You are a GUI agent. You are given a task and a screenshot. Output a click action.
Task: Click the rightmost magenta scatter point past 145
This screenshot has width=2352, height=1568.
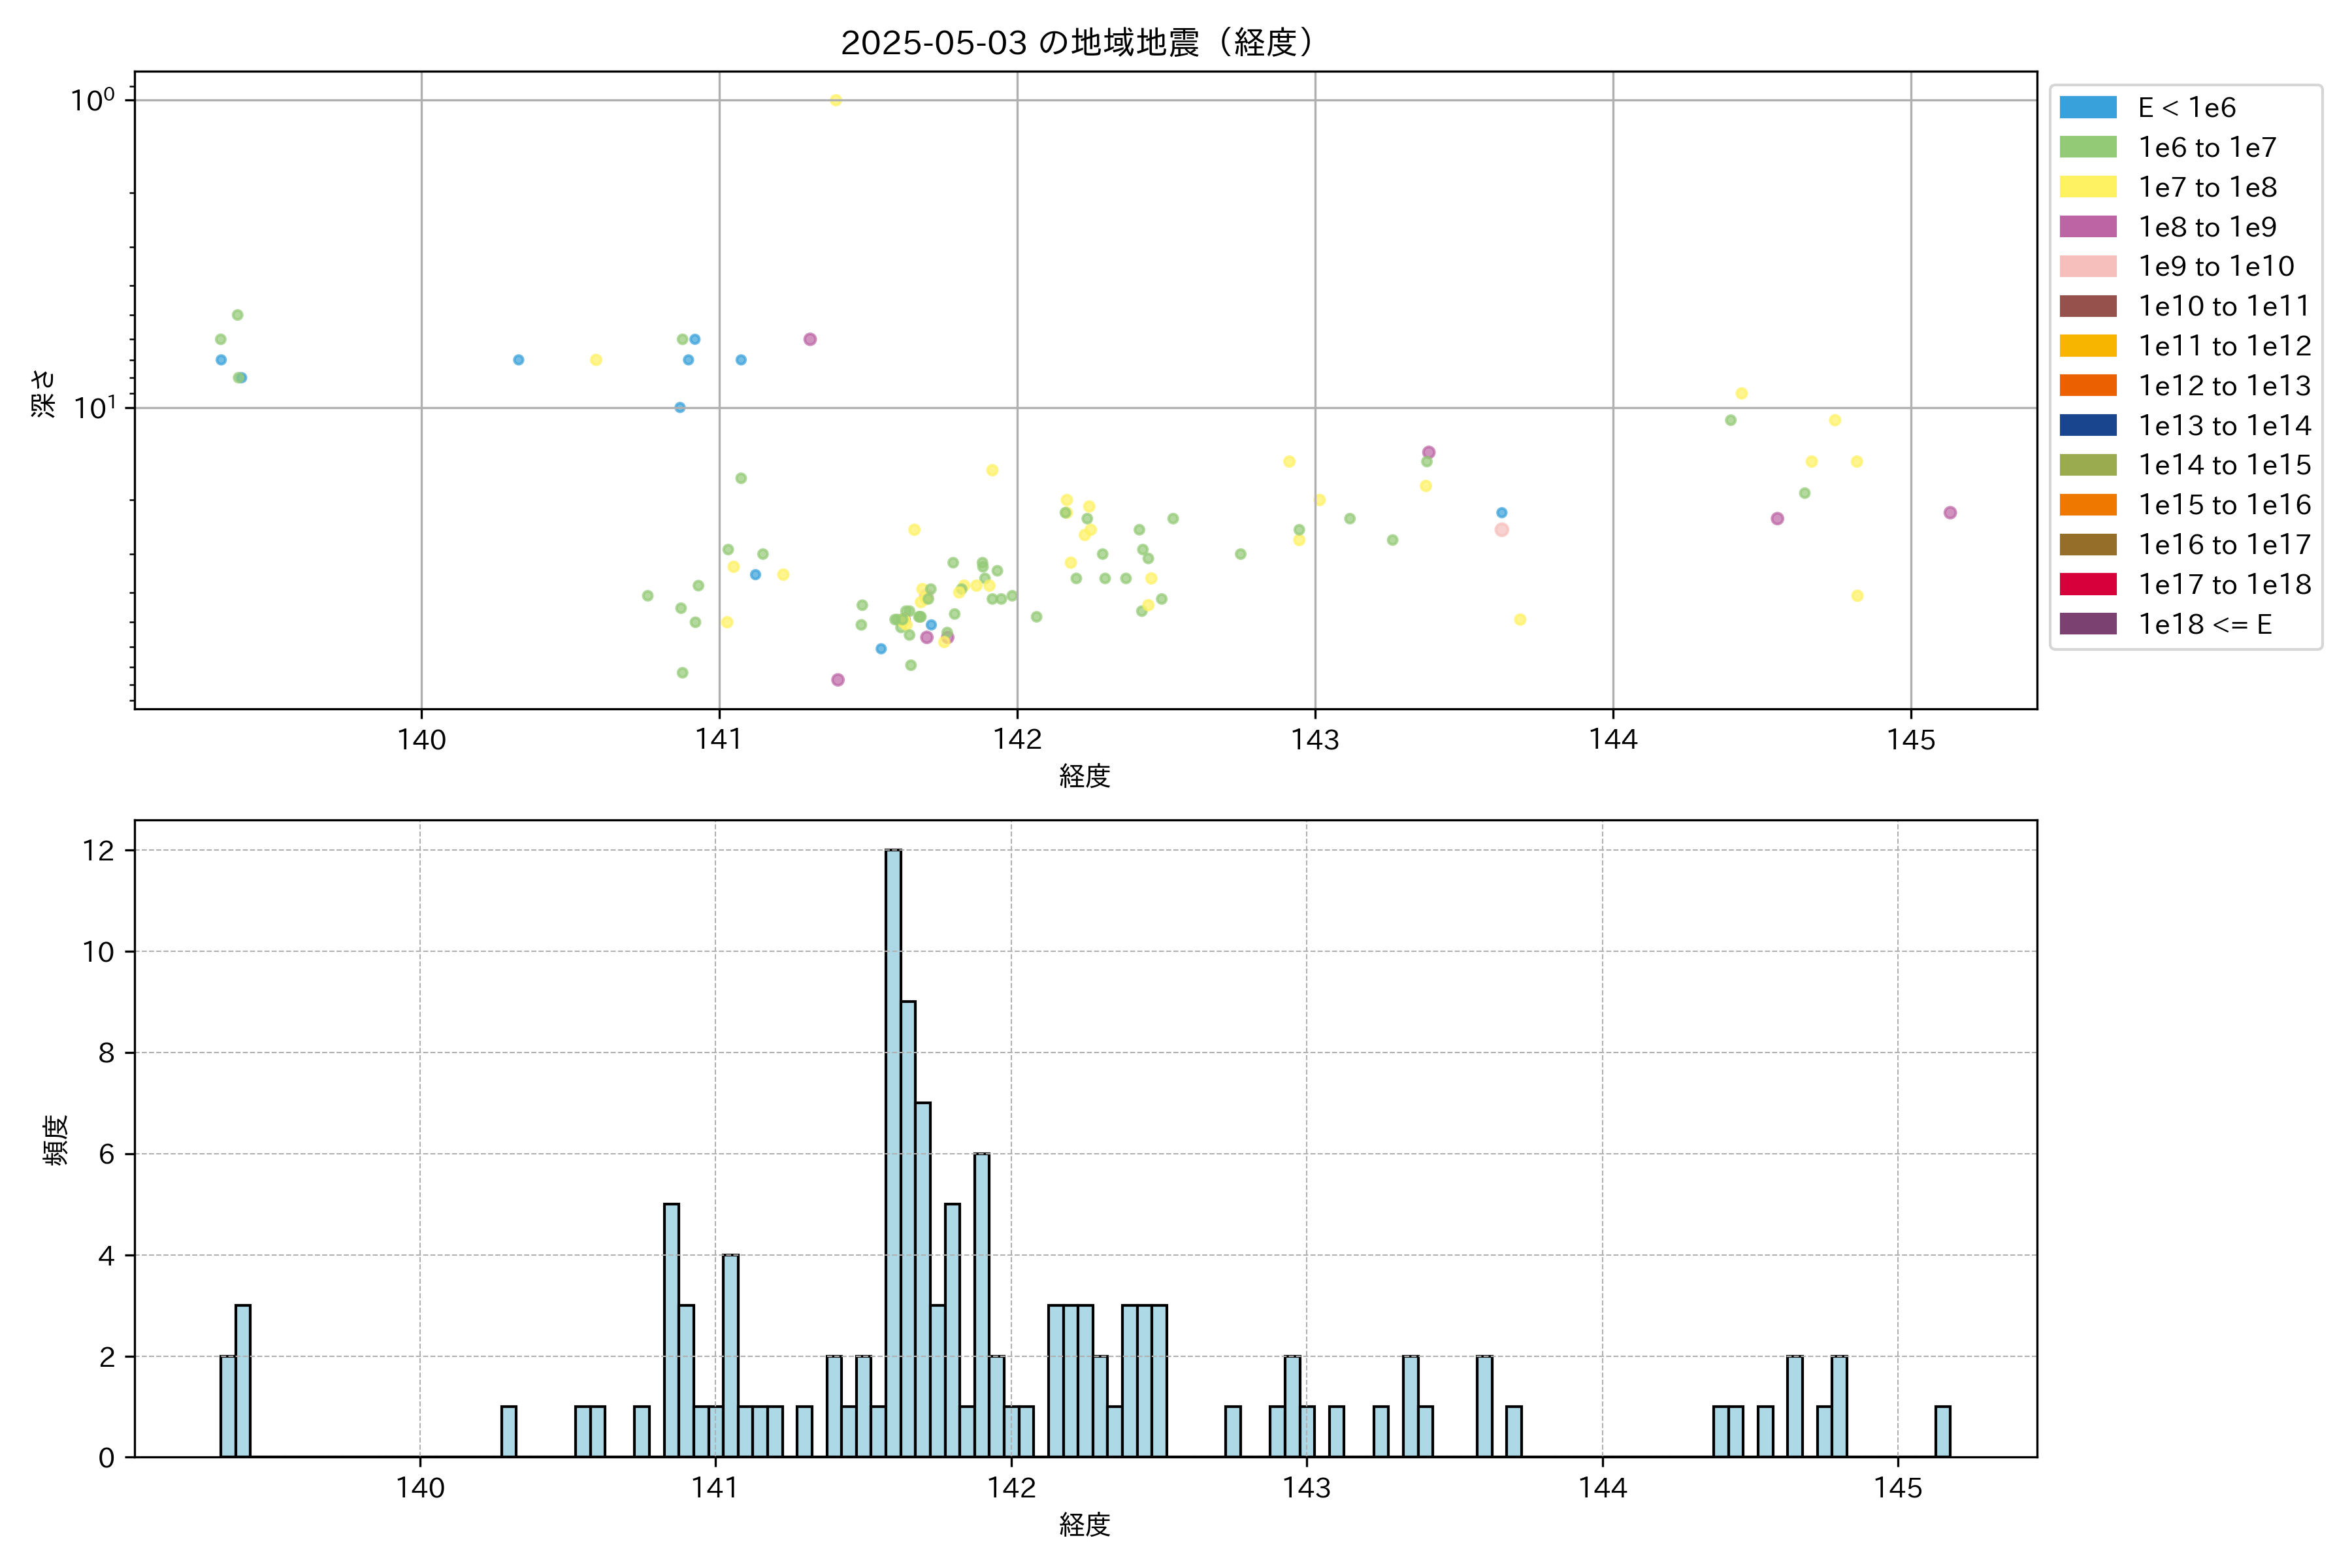point(1950,513)
